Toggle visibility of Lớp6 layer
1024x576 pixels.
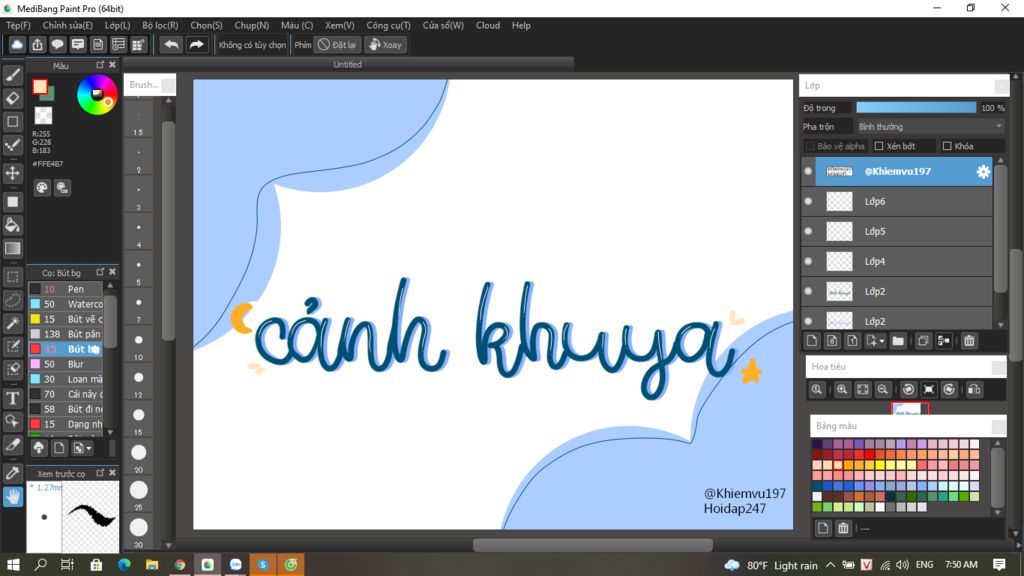808,201
